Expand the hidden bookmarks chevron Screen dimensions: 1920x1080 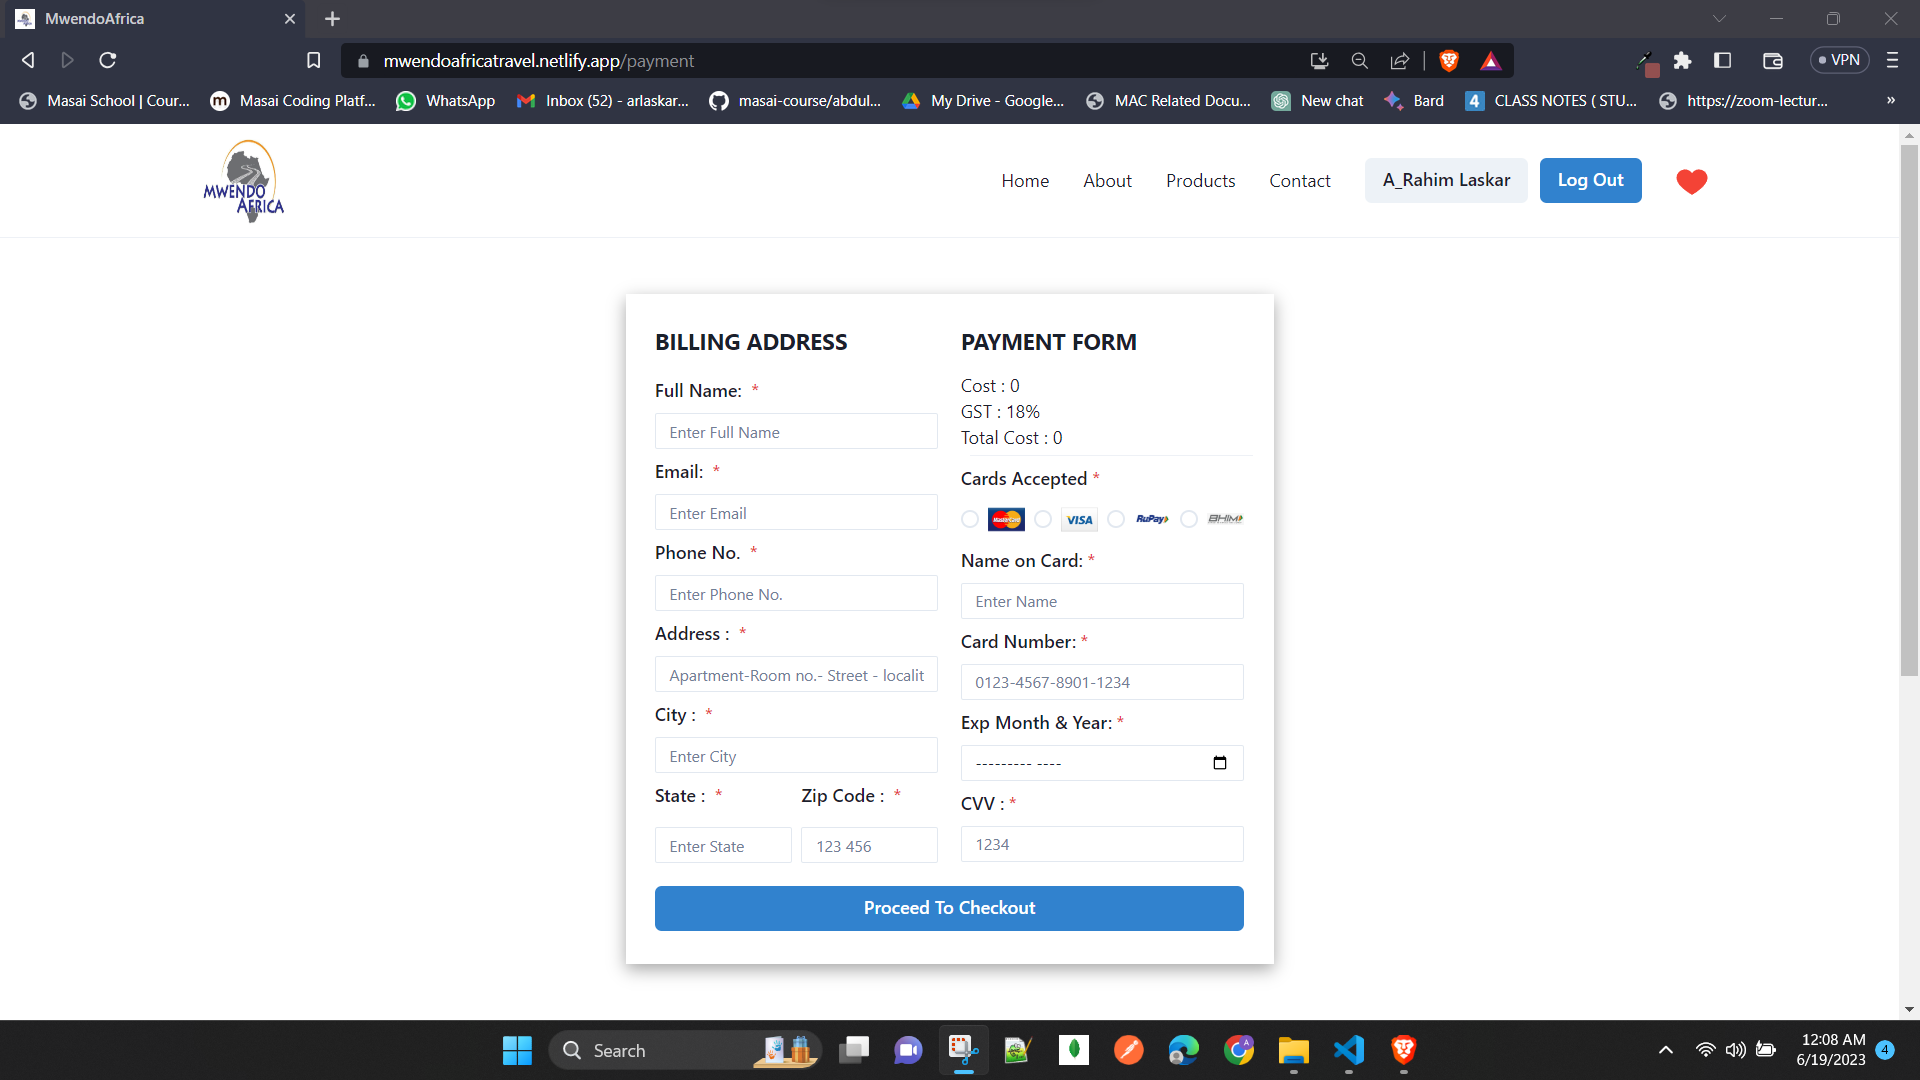tap(1890, 100)
